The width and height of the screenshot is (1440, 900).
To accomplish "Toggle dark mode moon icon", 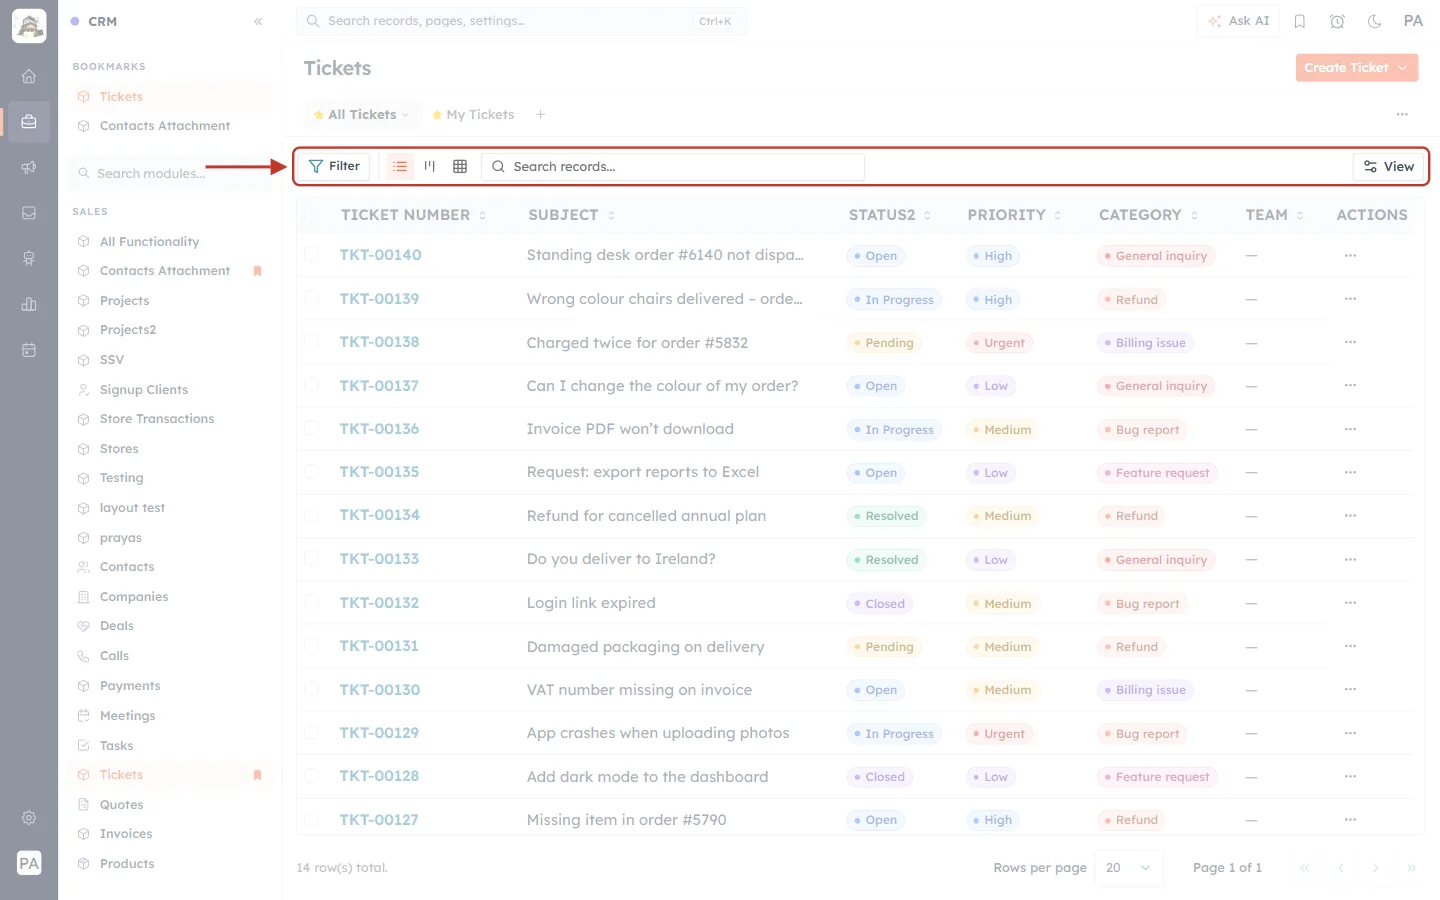I will [x=1374, y=21].
